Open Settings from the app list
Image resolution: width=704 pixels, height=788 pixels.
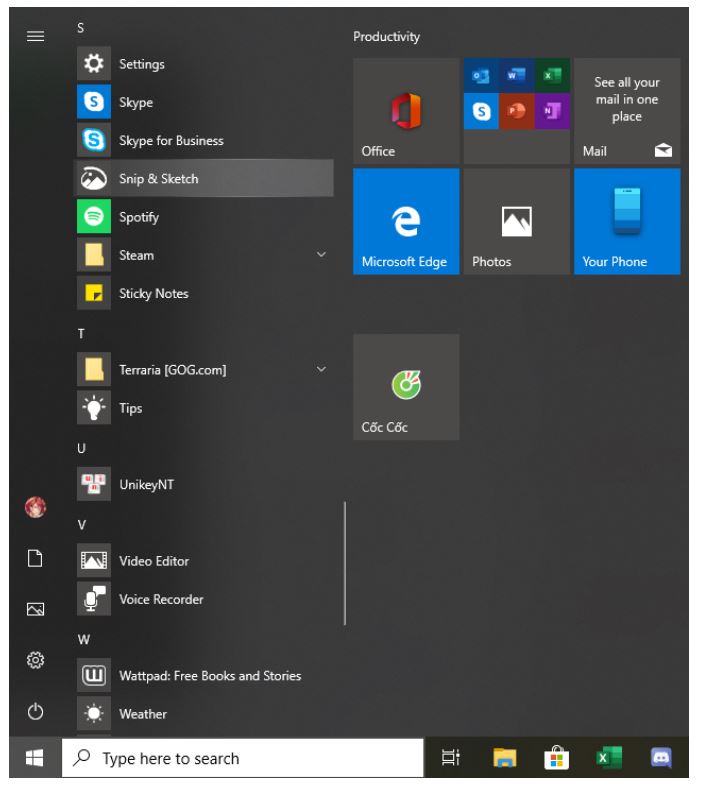pos(204,64)
